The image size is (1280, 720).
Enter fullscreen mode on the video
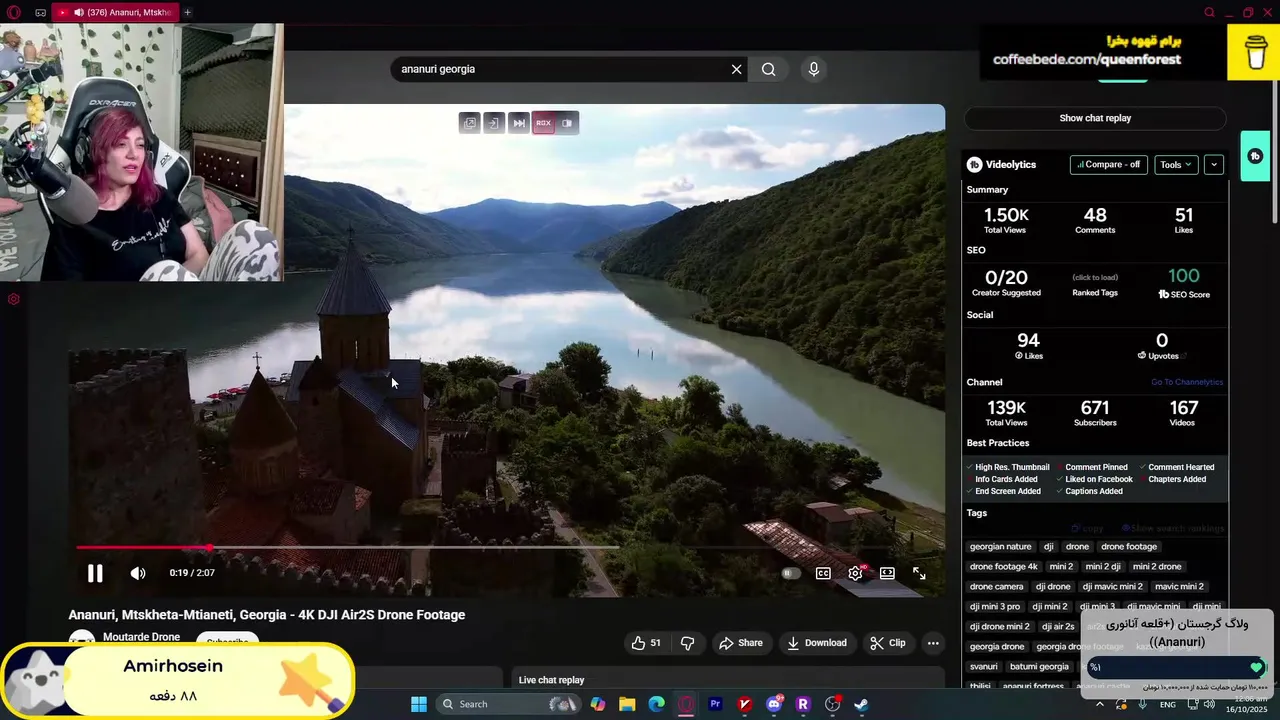pyautogui.click(x=919, y=573)
